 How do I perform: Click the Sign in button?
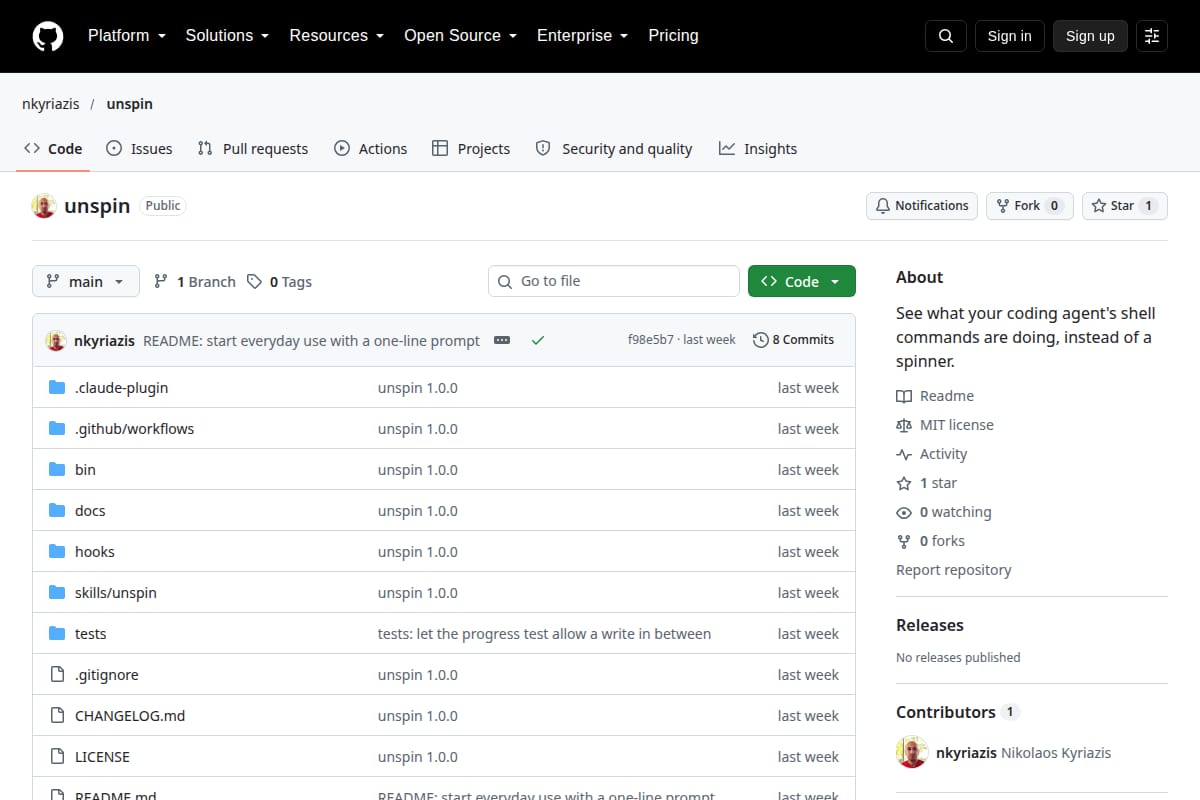click(1009, 36)
